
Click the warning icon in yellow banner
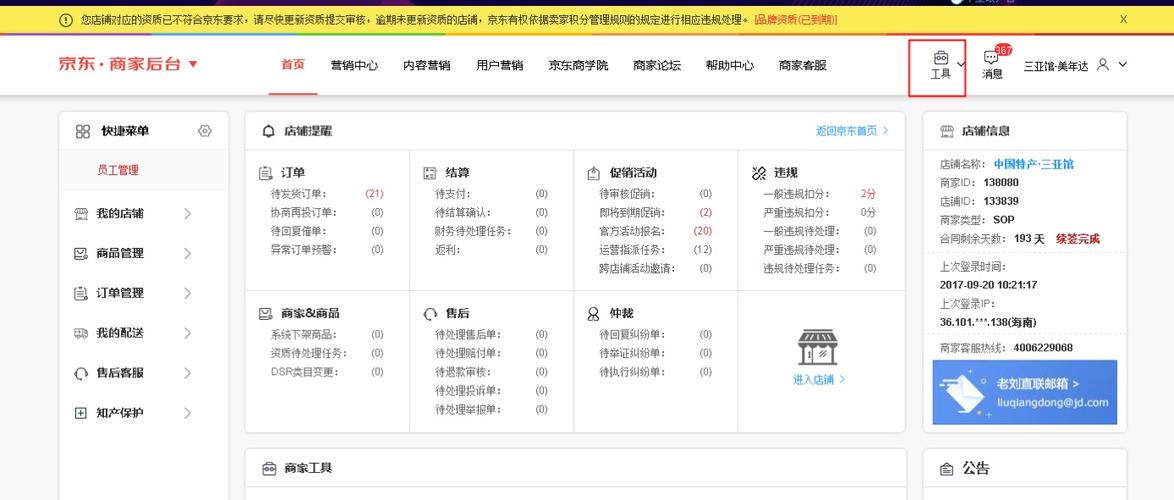pos(66,20)
